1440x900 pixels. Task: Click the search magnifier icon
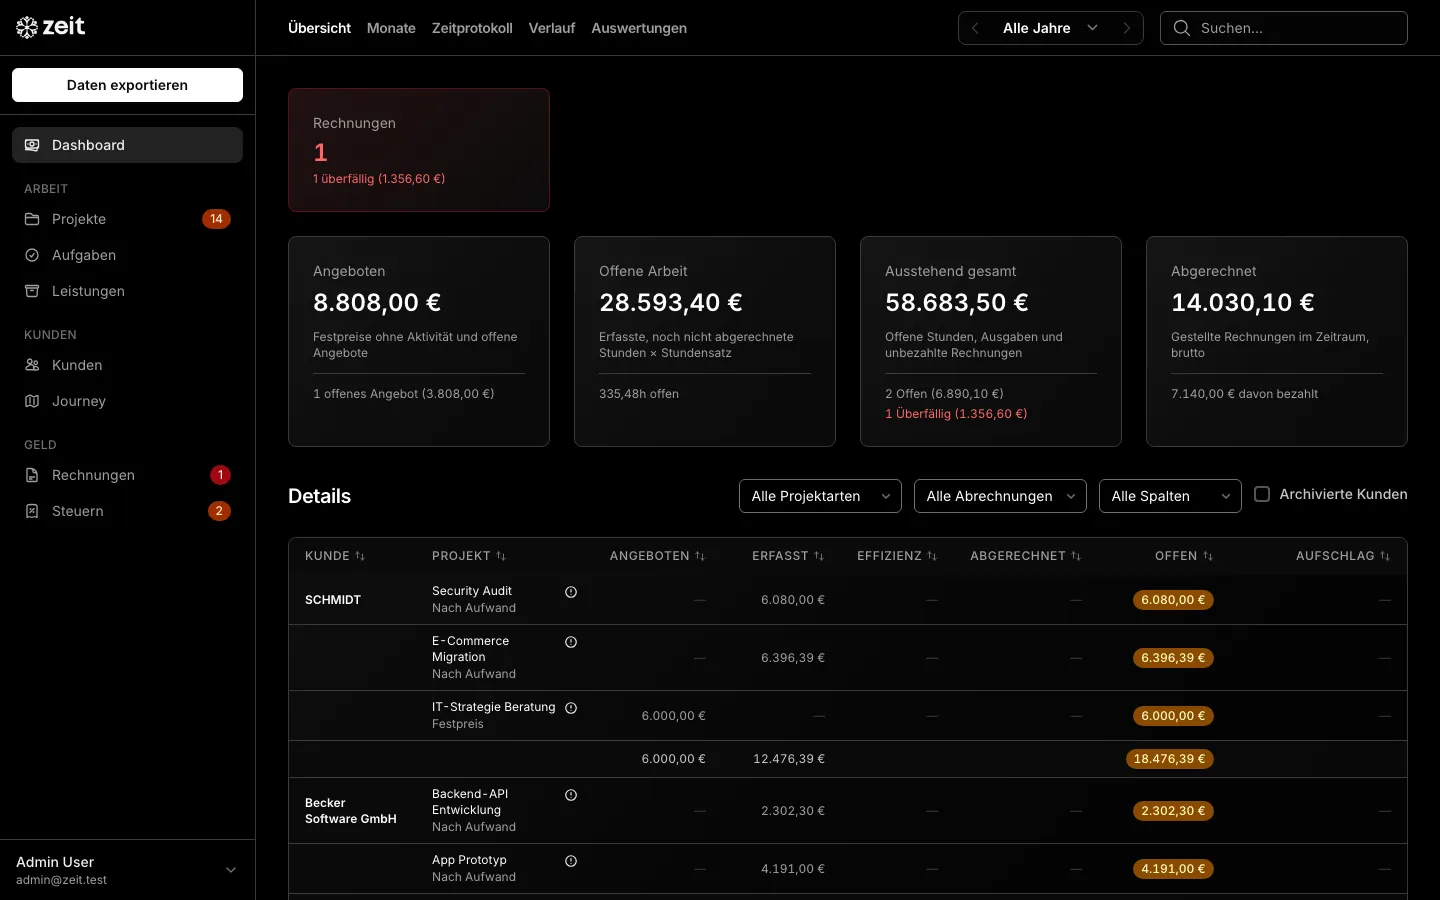1182,28
